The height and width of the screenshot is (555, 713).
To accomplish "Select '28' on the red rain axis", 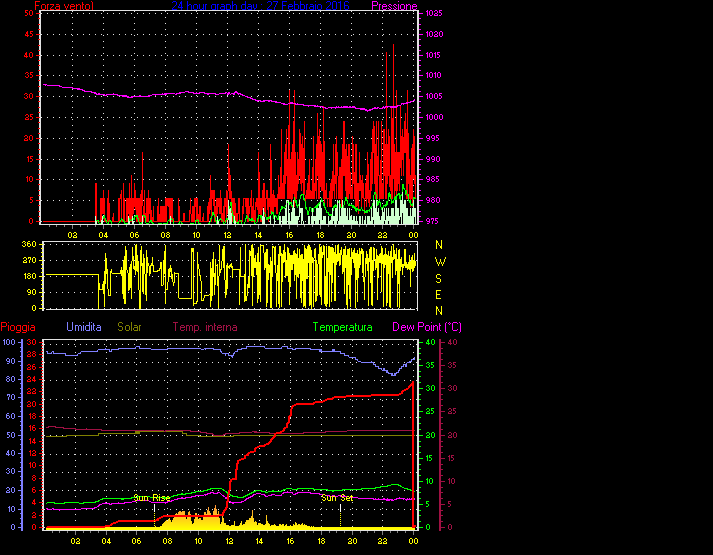I will tap(31, 355).
